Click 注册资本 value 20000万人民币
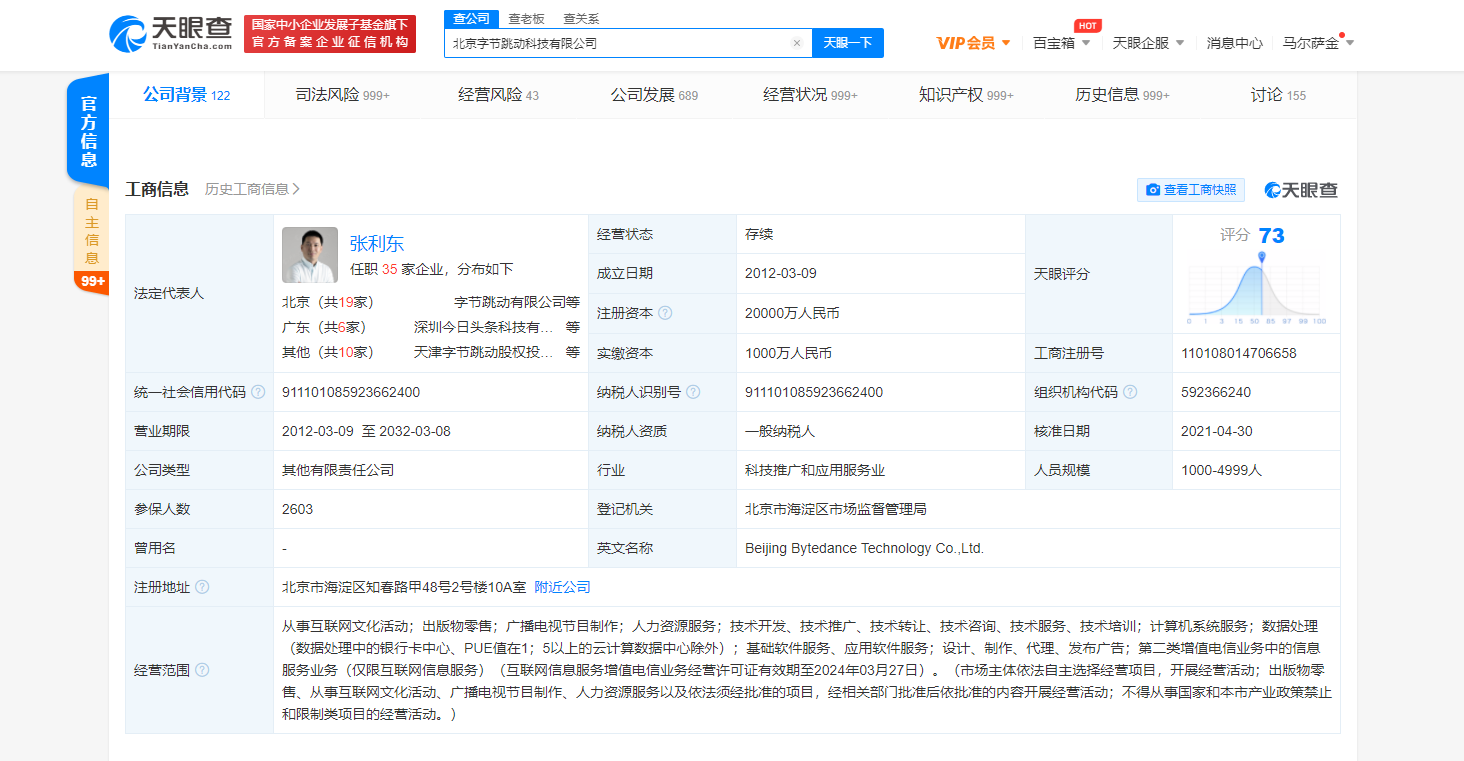Image resolution: width=1464 pixels, height=761 pixels. tap(792, 313)
